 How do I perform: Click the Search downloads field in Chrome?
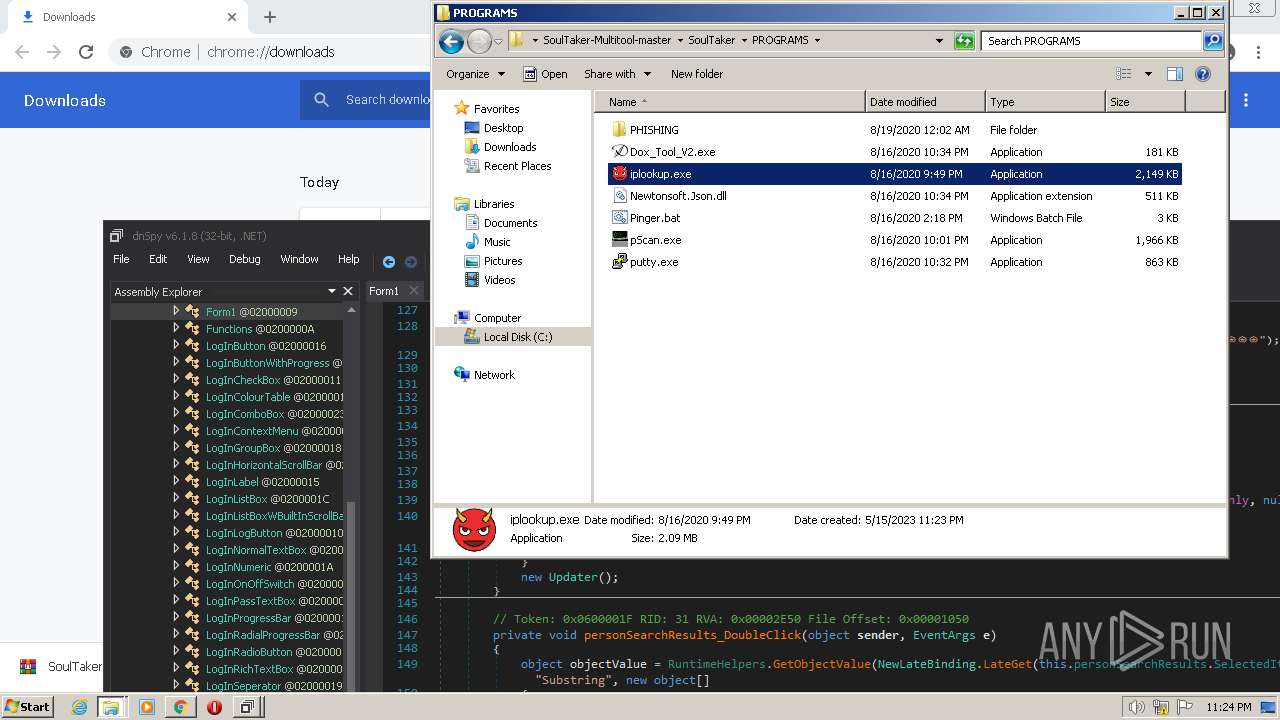tap(388, 99)
